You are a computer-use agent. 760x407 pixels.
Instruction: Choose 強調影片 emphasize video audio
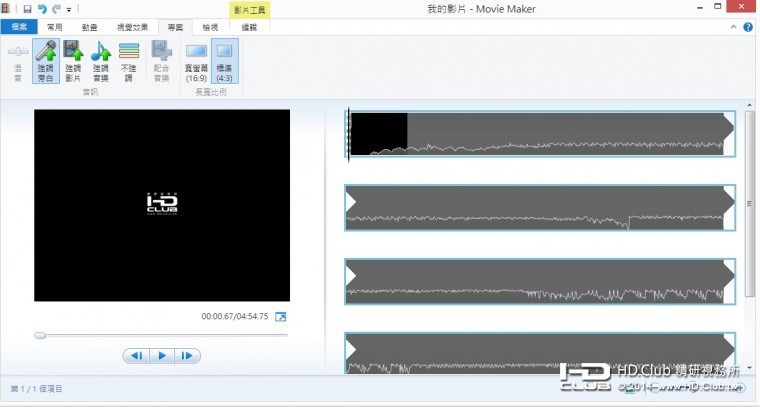tap(73, 62)
